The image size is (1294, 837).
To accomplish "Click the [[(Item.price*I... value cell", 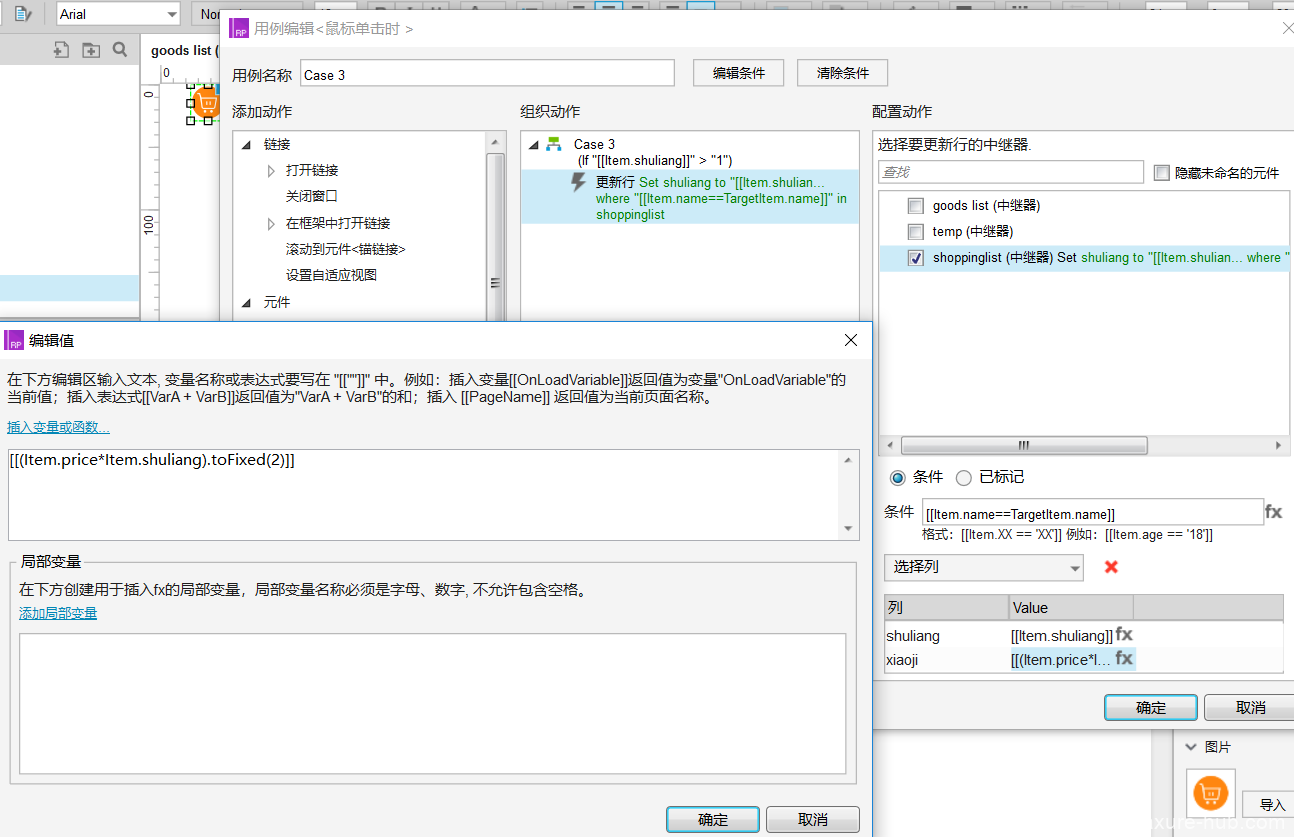I will pyautogui.click(x=1061, y=660).
